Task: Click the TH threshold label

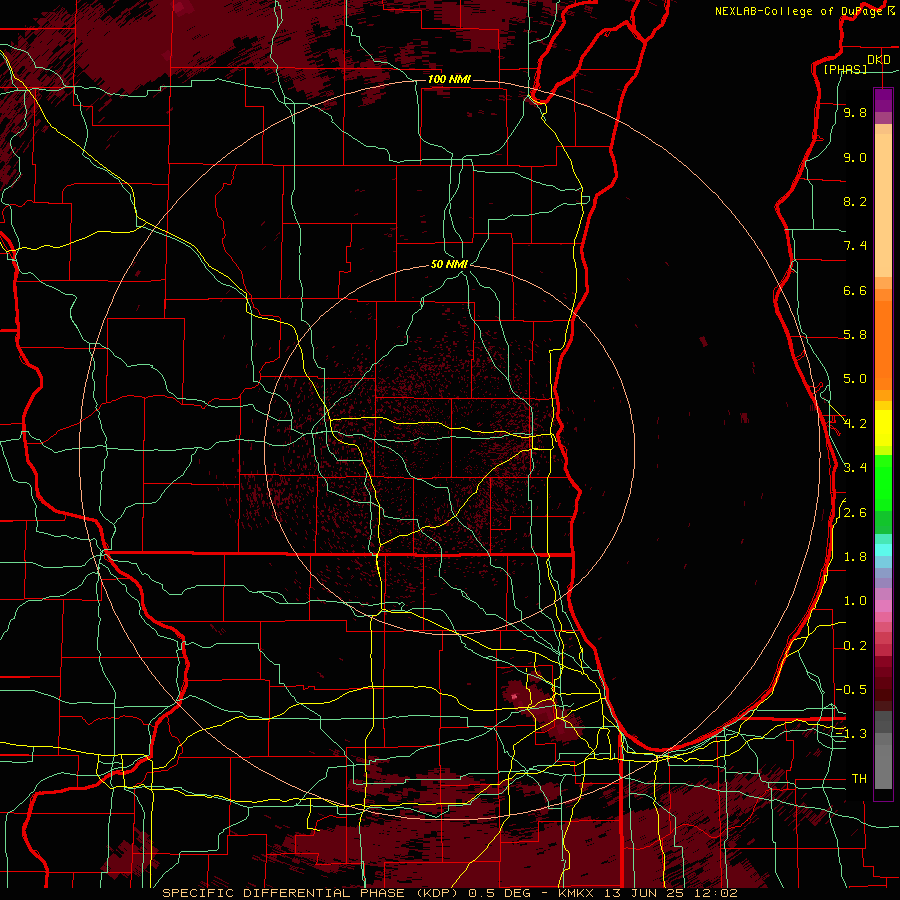Action: pyautogui.click(x=859, y=779)
